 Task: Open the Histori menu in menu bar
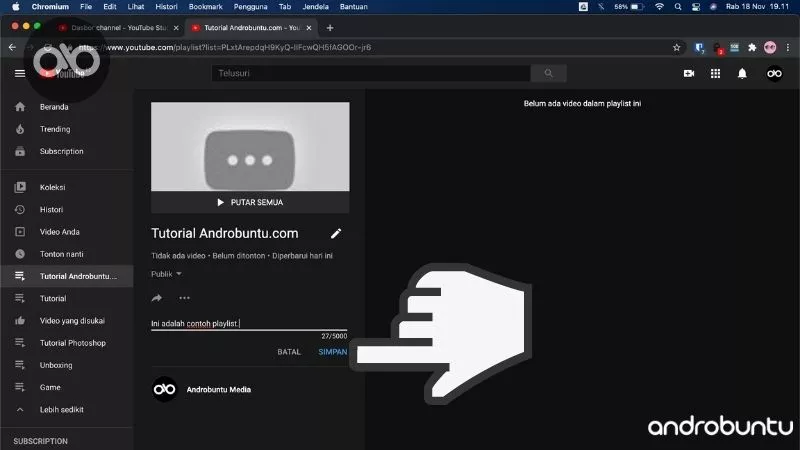coord(166,7)
